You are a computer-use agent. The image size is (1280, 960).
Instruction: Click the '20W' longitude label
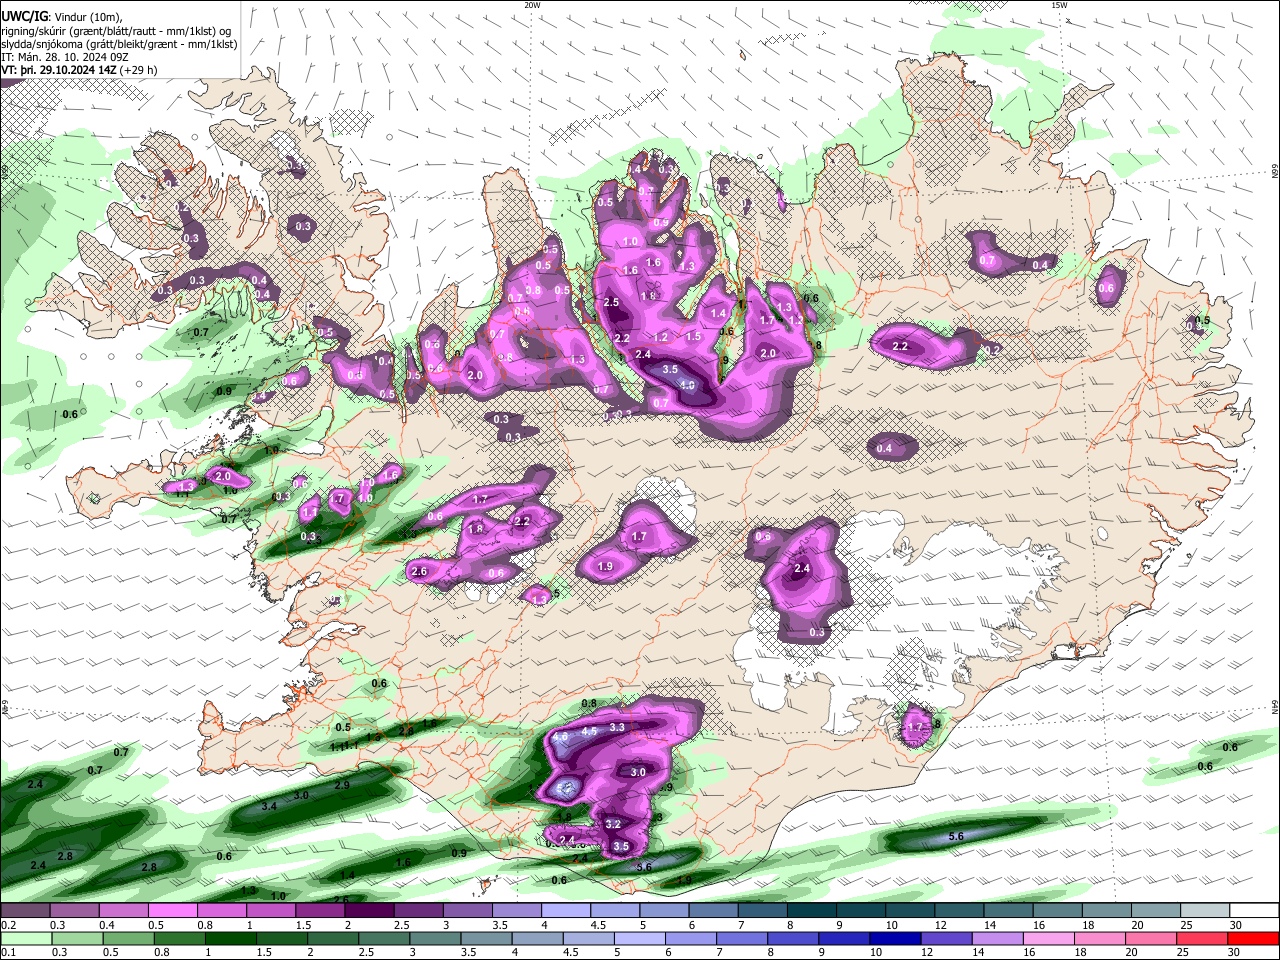point(532,5)
